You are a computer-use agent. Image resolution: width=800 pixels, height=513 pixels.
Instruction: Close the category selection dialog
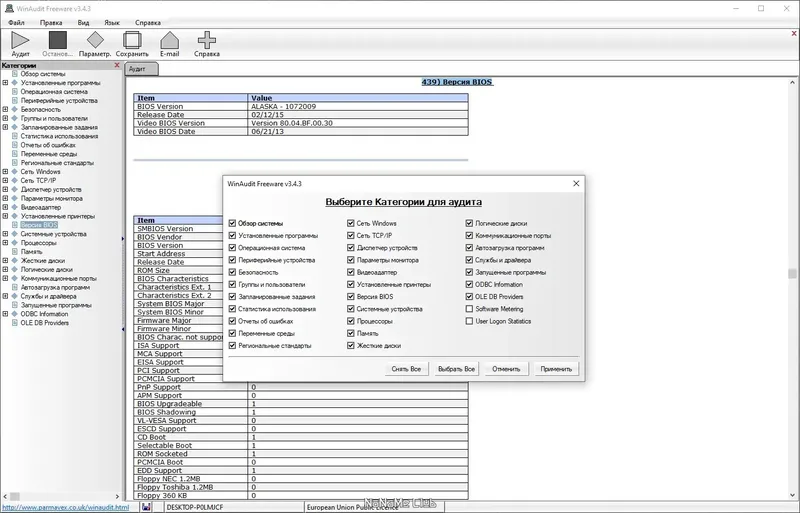[576, 184]
